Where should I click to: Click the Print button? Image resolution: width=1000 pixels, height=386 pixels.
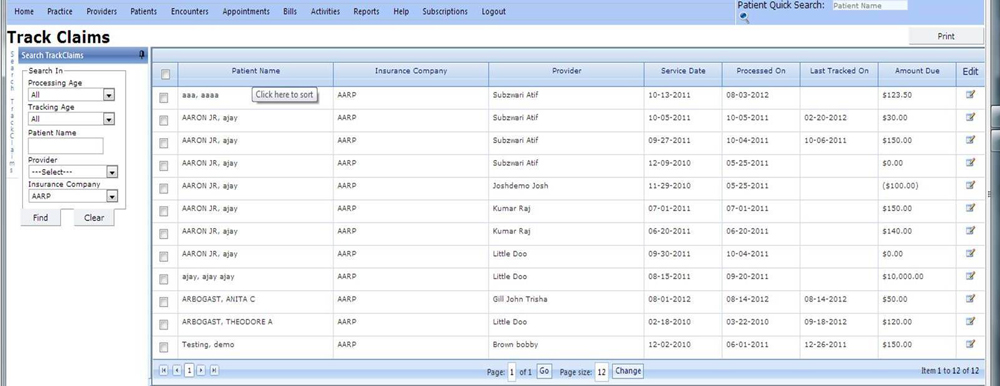(x=946, y=36)
